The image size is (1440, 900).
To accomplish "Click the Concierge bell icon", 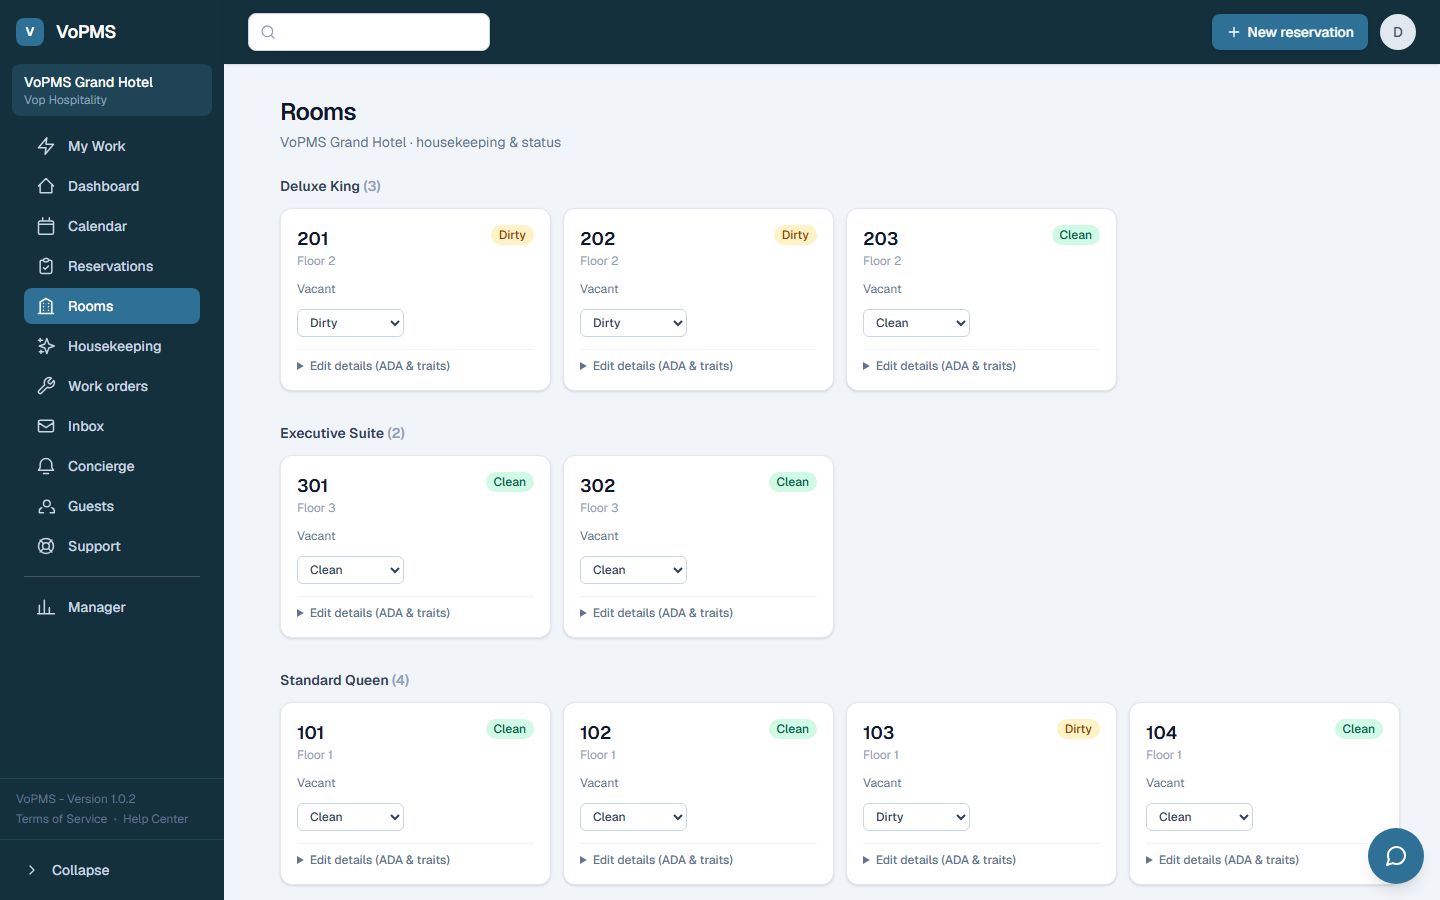I will [46, 466].
